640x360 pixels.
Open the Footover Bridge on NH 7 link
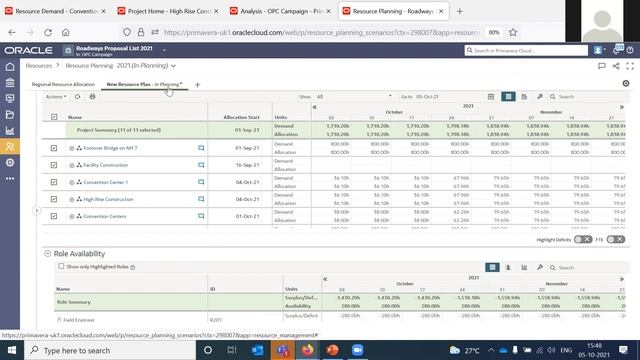tap(110, 148)
